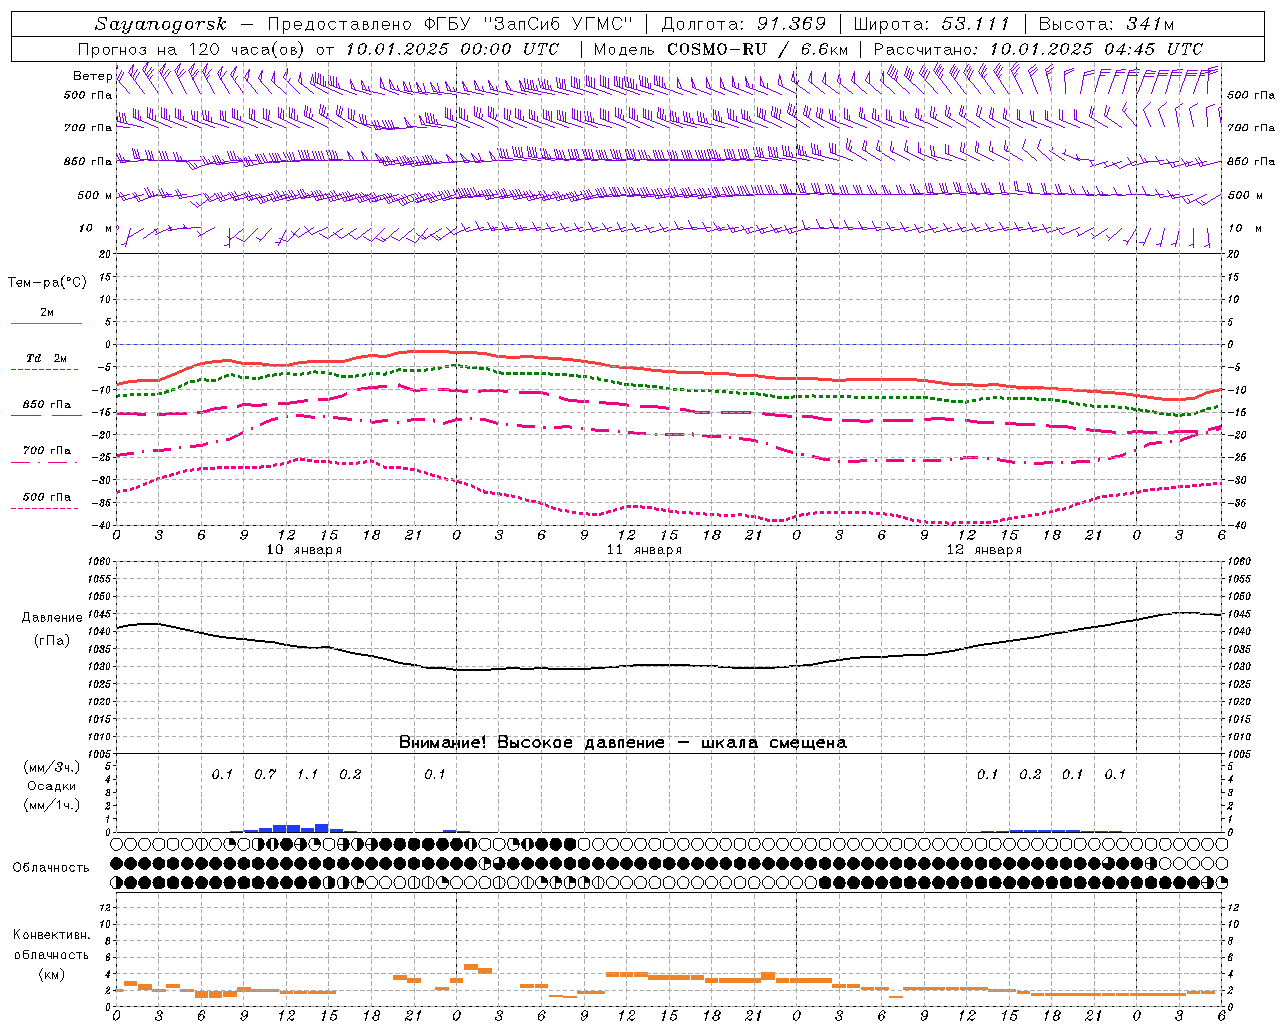
Task: Click the 'Осадки' precipitation label
Action: click(x=52, y=786)
